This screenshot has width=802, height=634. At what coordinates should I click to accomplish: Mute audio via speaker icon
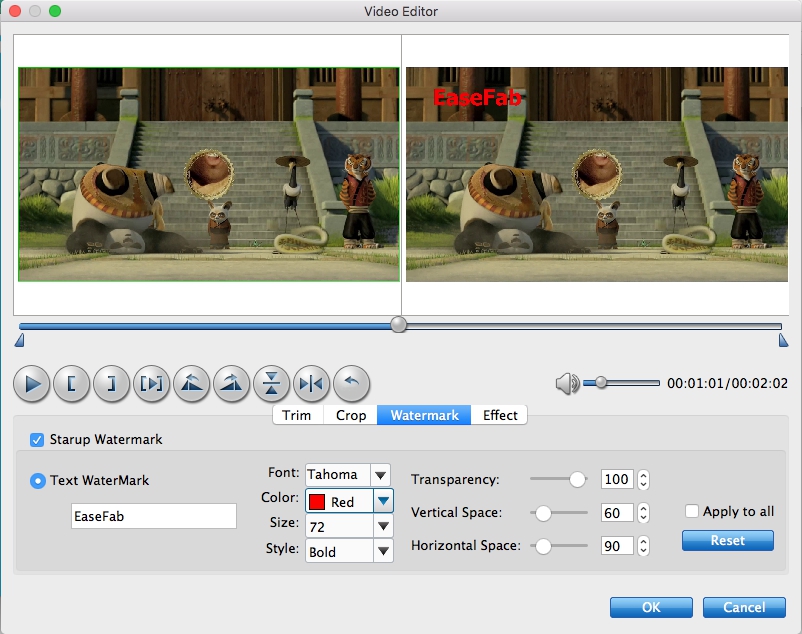coord(567,383)
